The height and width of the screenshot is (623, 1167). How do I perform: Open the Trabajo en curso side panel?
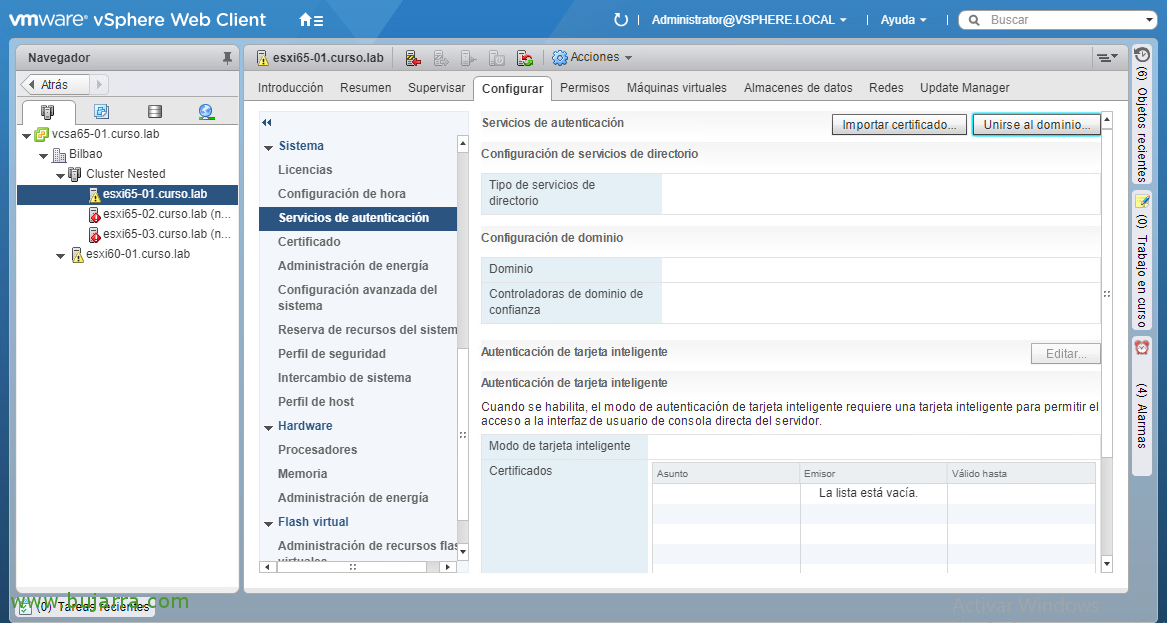(x=1141, y=260)
